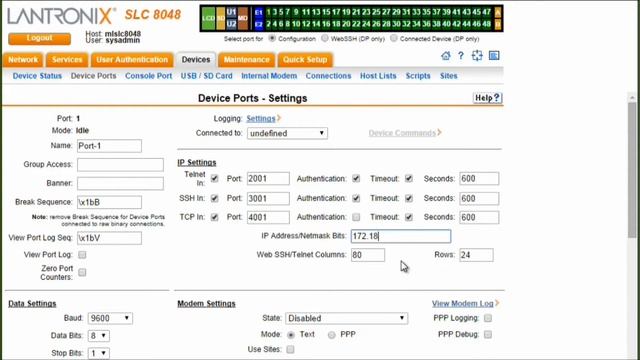Select Ethernet port E2
Screen dimensions: 640x360
258,24
